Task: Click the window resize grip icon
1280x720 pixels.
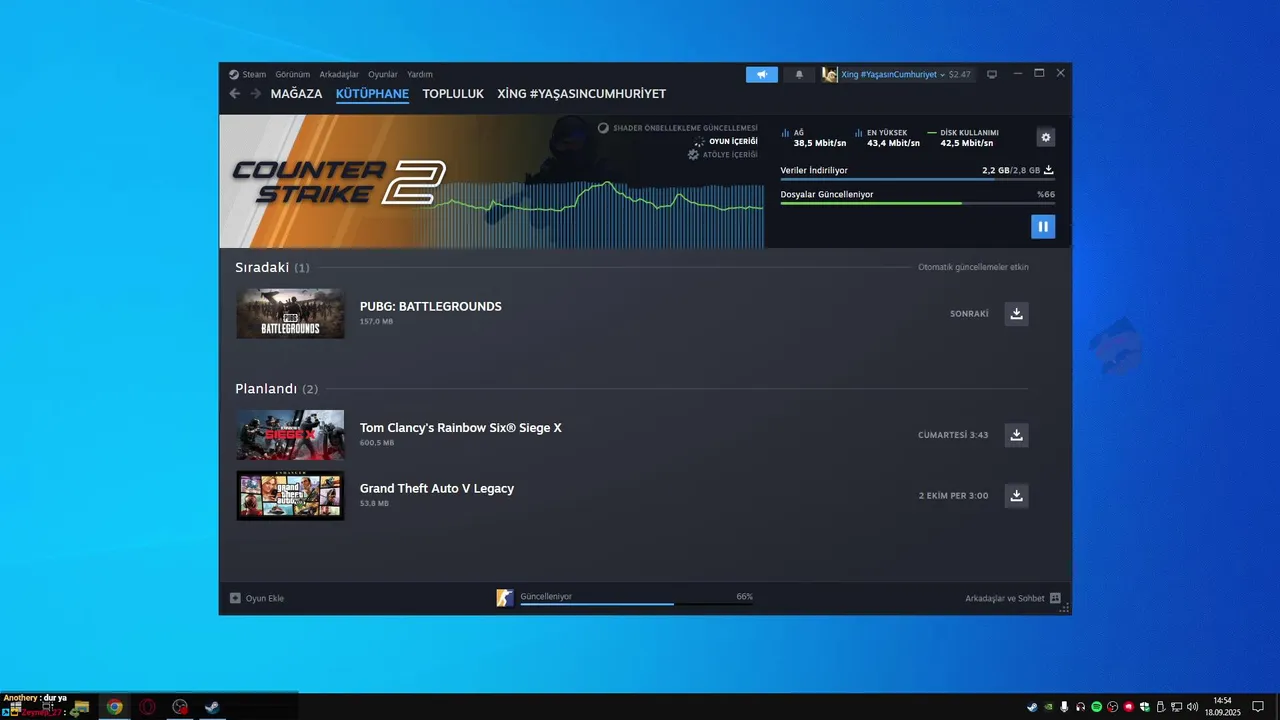Action: pos(1065,607)
